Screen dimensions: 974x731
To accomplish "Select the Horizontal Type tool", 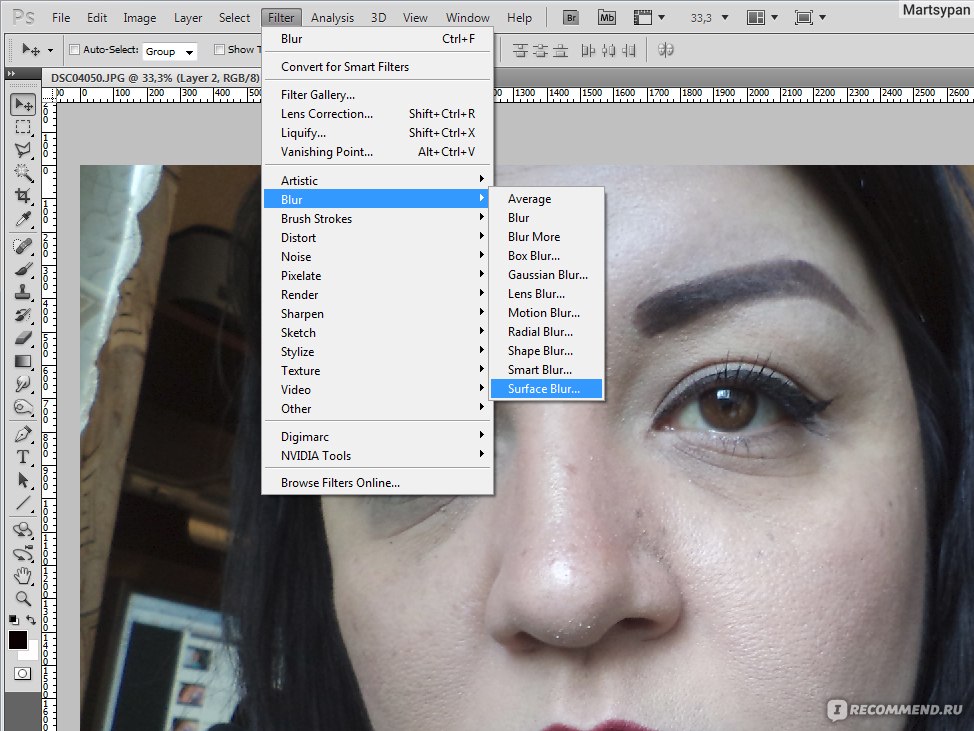I will (22, 457).
